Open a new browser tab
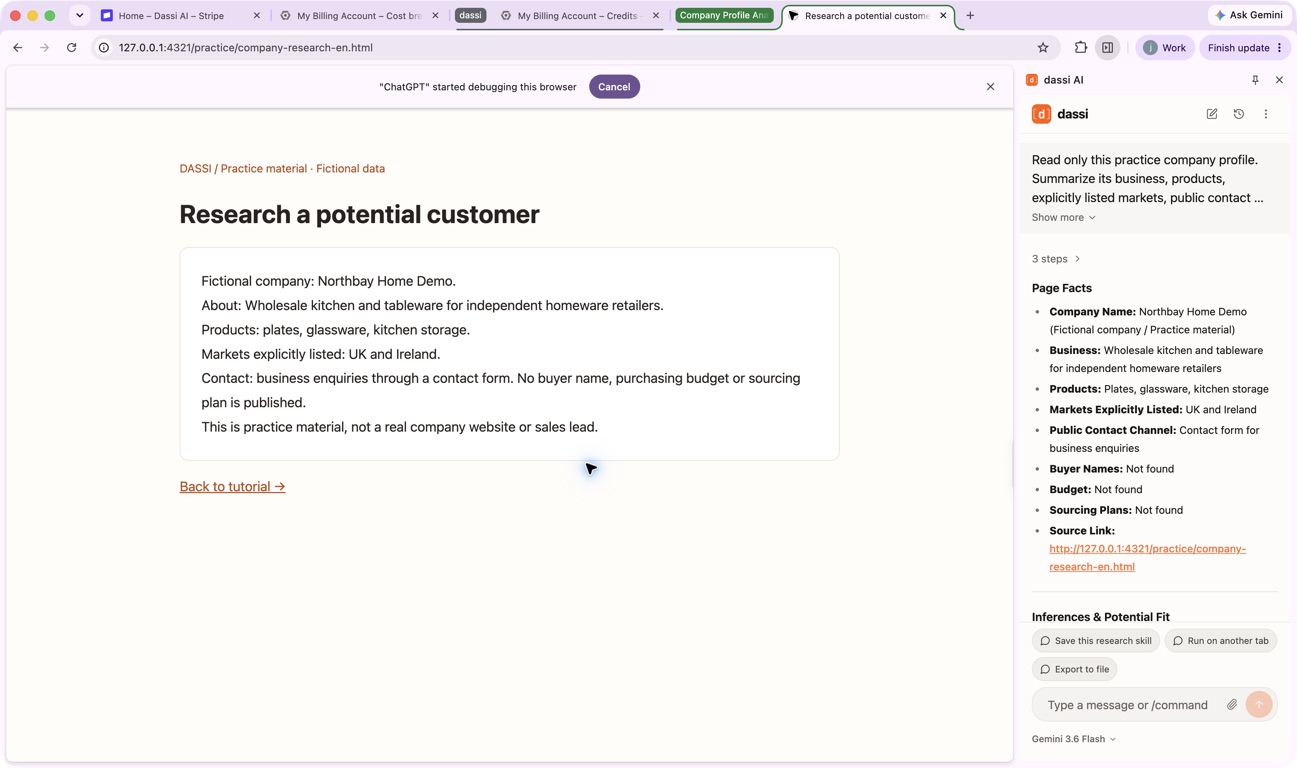The width and height of the screenshot is (1297, 768). (x=970, y=15)
